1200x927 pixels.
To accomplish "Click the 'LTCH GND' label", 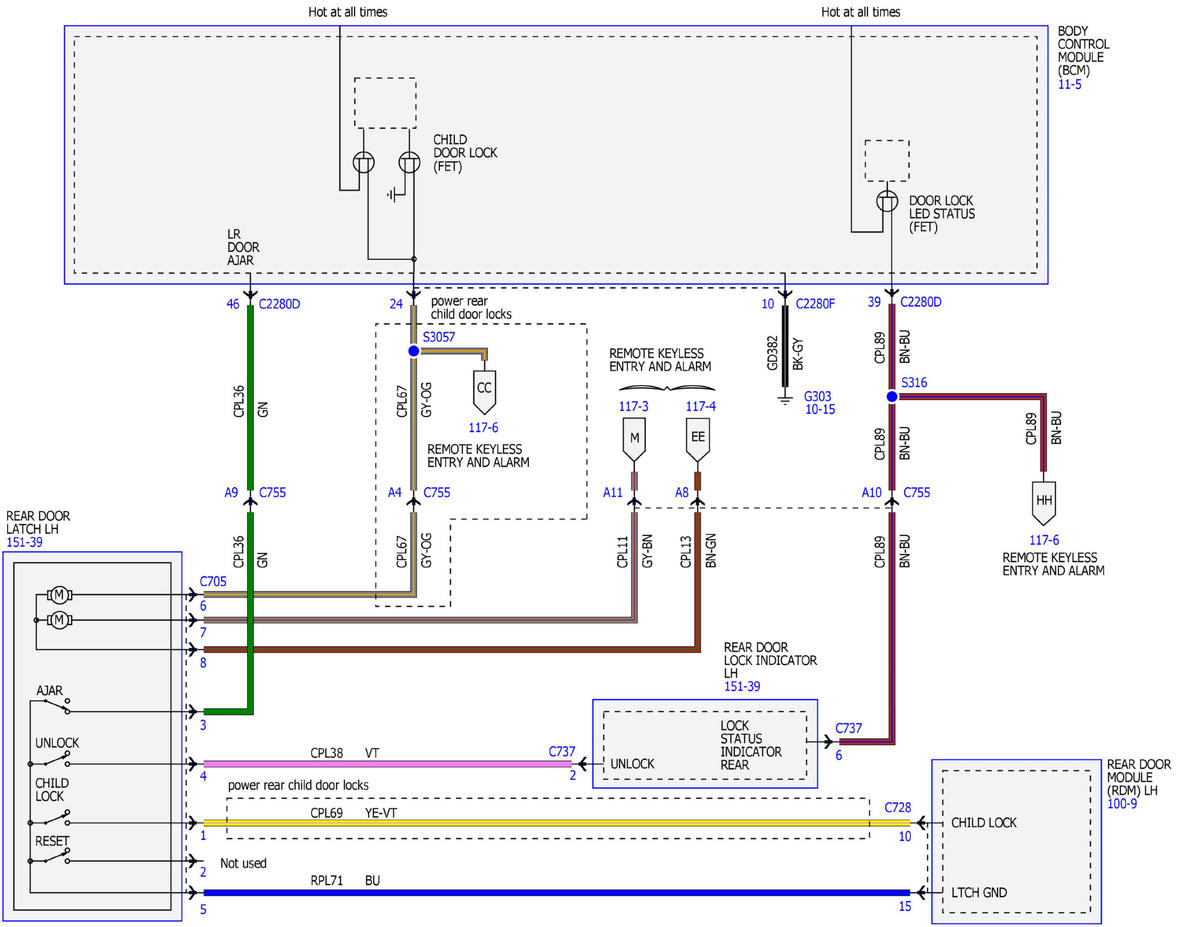I will tap(979, 892).
